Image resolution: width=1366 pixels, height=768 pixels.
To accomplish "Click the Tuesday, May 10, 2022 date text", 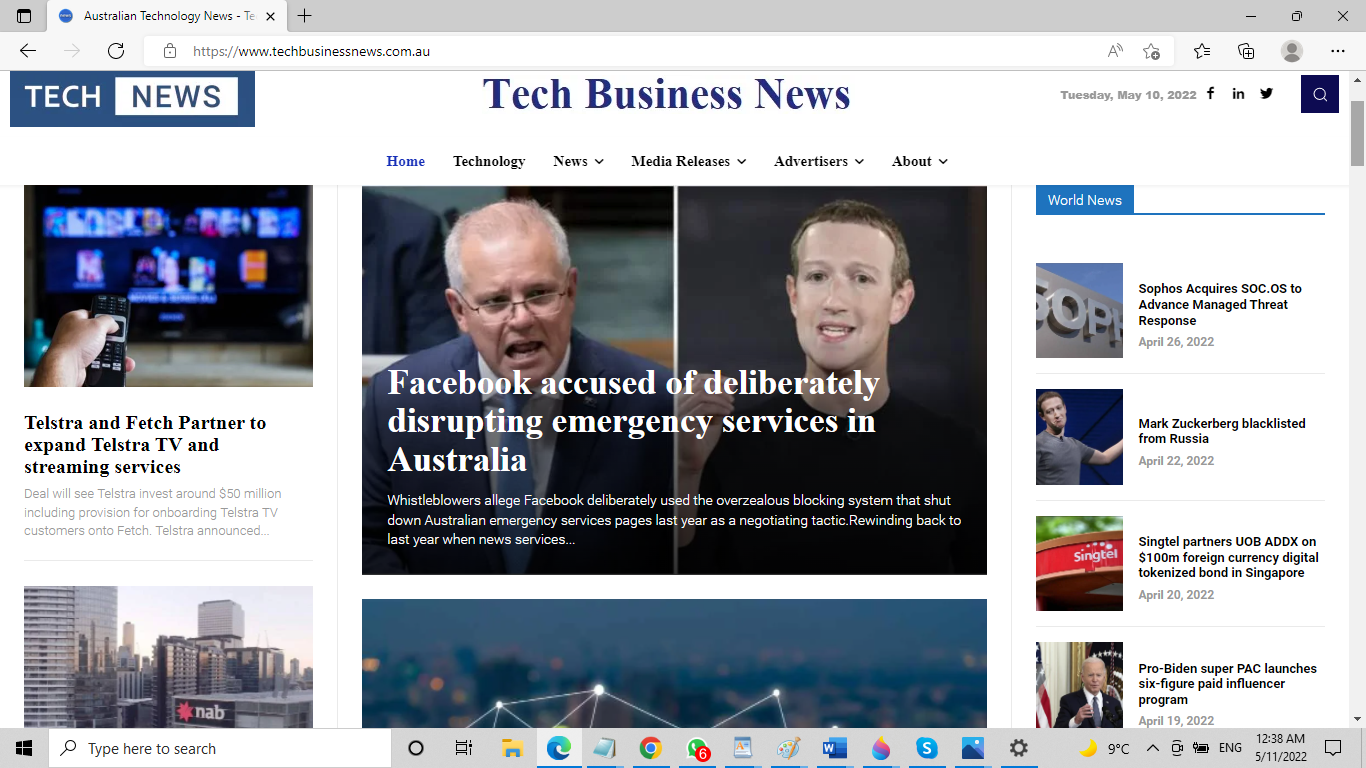I will (x=1128, y=95).
